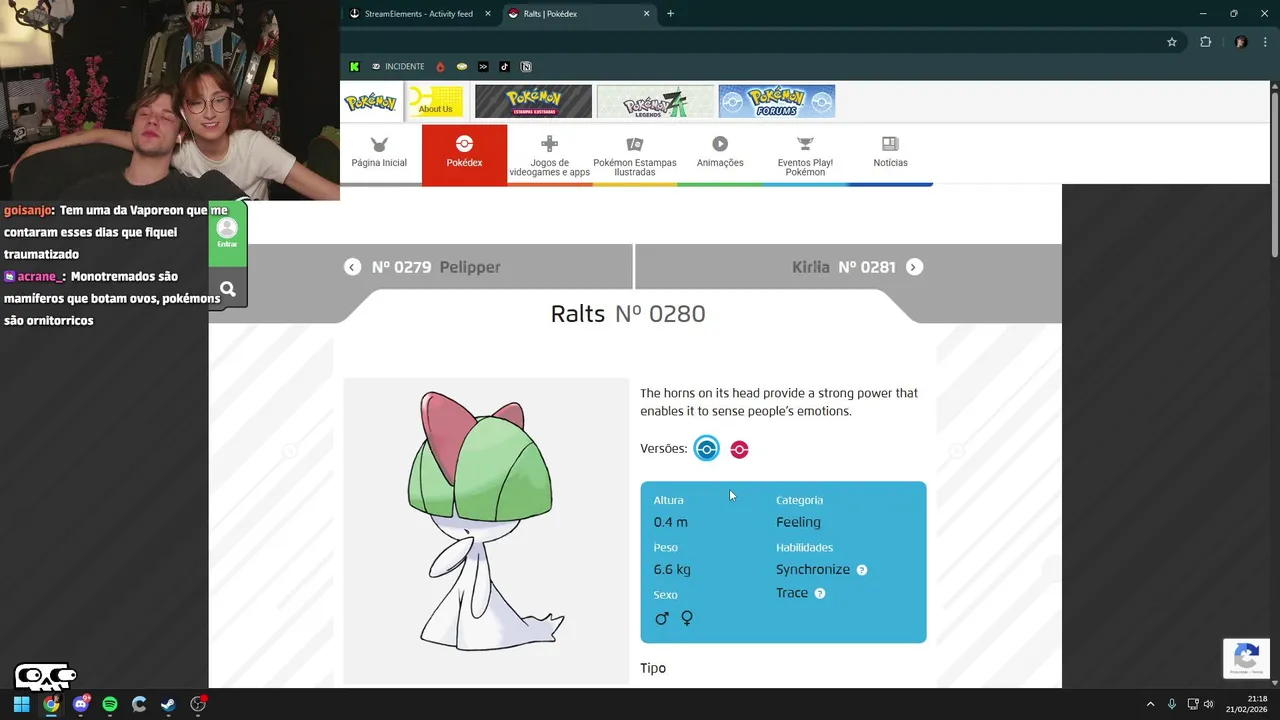Image resolution: width=1280 pixels, height=720 pixels.
Task: Open Chrome from the taskbar
Action: click(51, 704)
